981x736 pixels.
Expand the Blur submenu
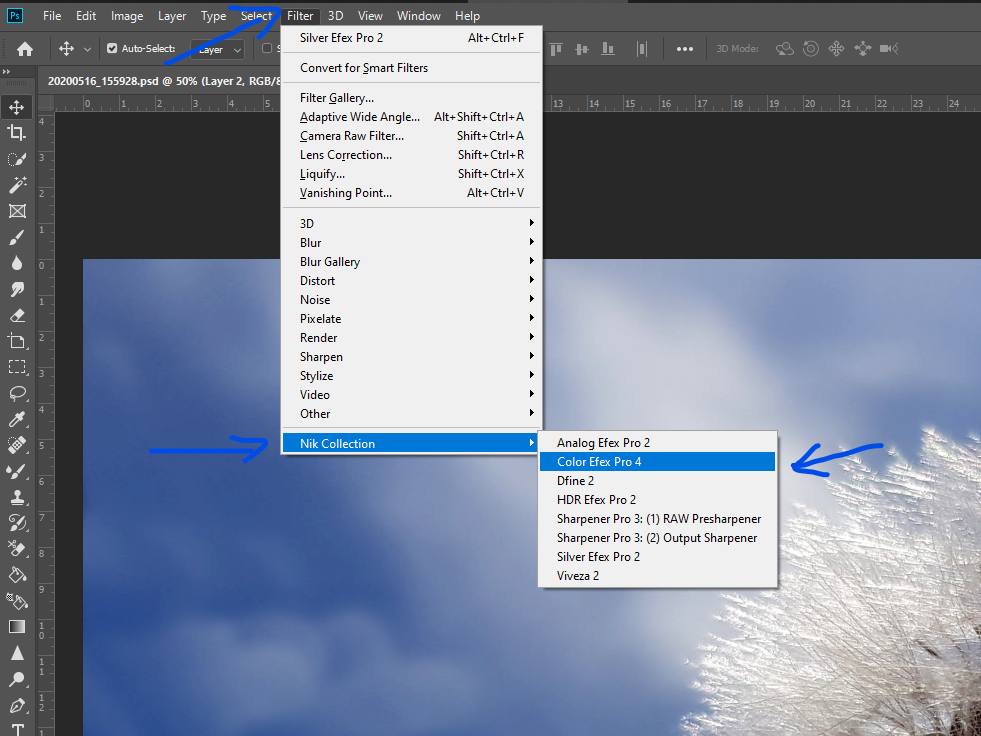point(411,242)
